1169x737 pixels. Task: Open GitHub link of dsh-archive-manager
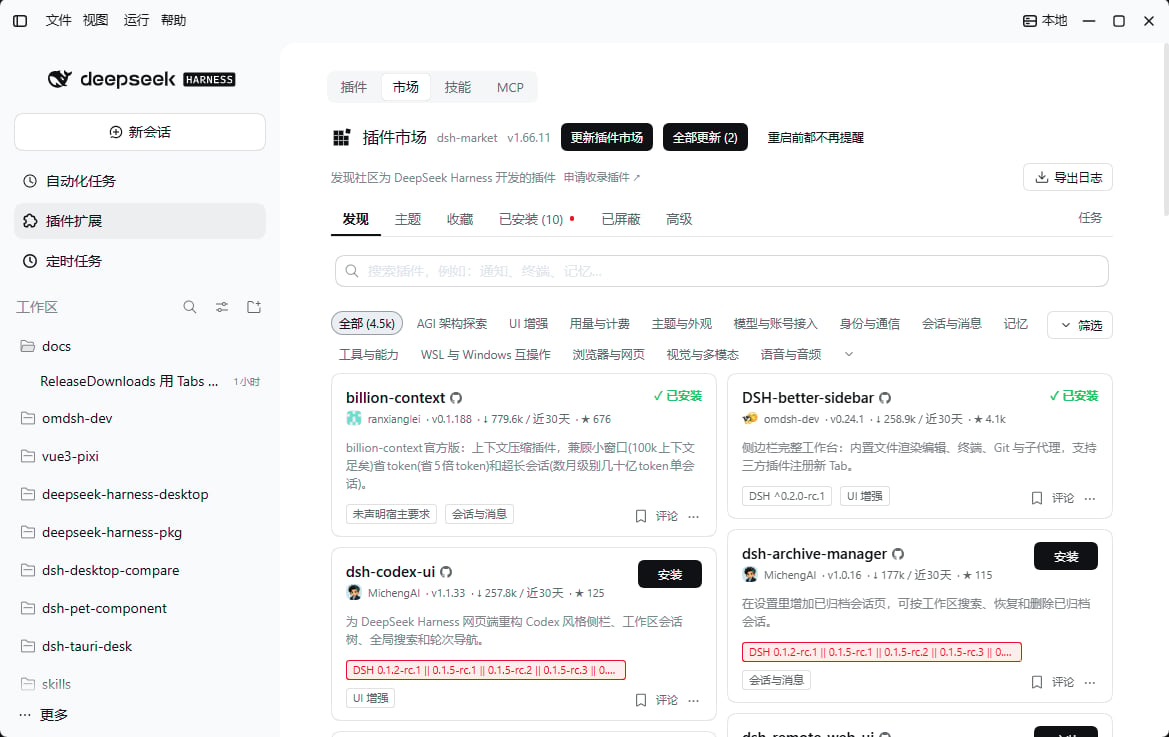click(x=898, y=554)
